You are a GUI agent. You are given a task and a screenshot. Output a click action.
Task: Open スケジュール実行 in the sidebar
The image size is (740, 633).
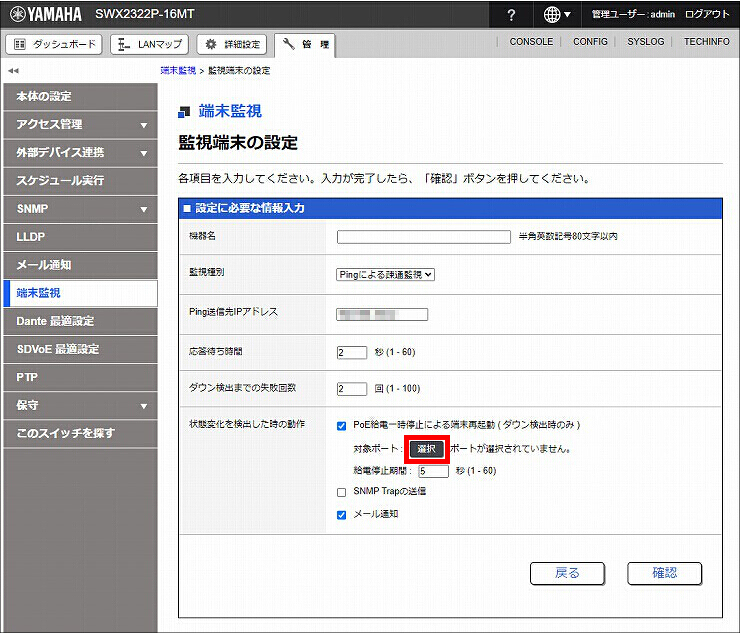[x=80, y=181]
